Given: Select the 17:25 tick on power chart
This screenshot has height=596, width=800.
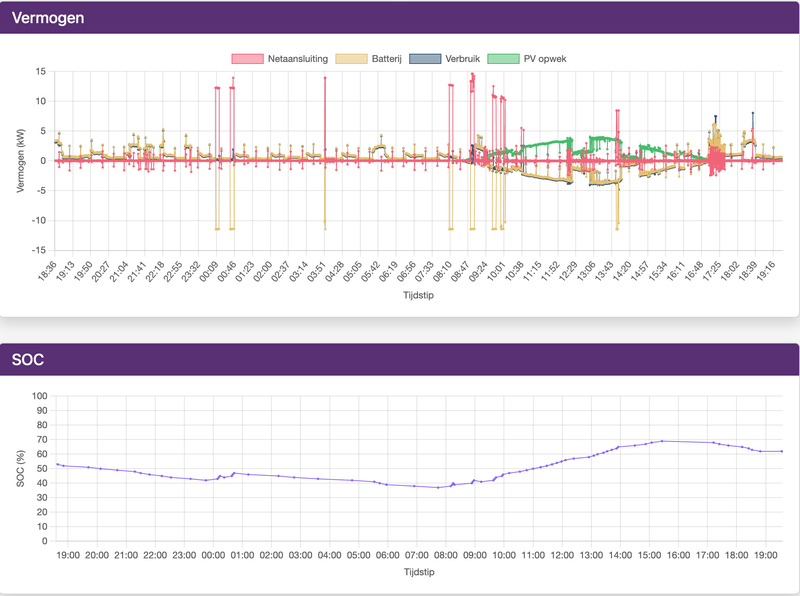Looking at the screenshot, I should pos(712,270).
